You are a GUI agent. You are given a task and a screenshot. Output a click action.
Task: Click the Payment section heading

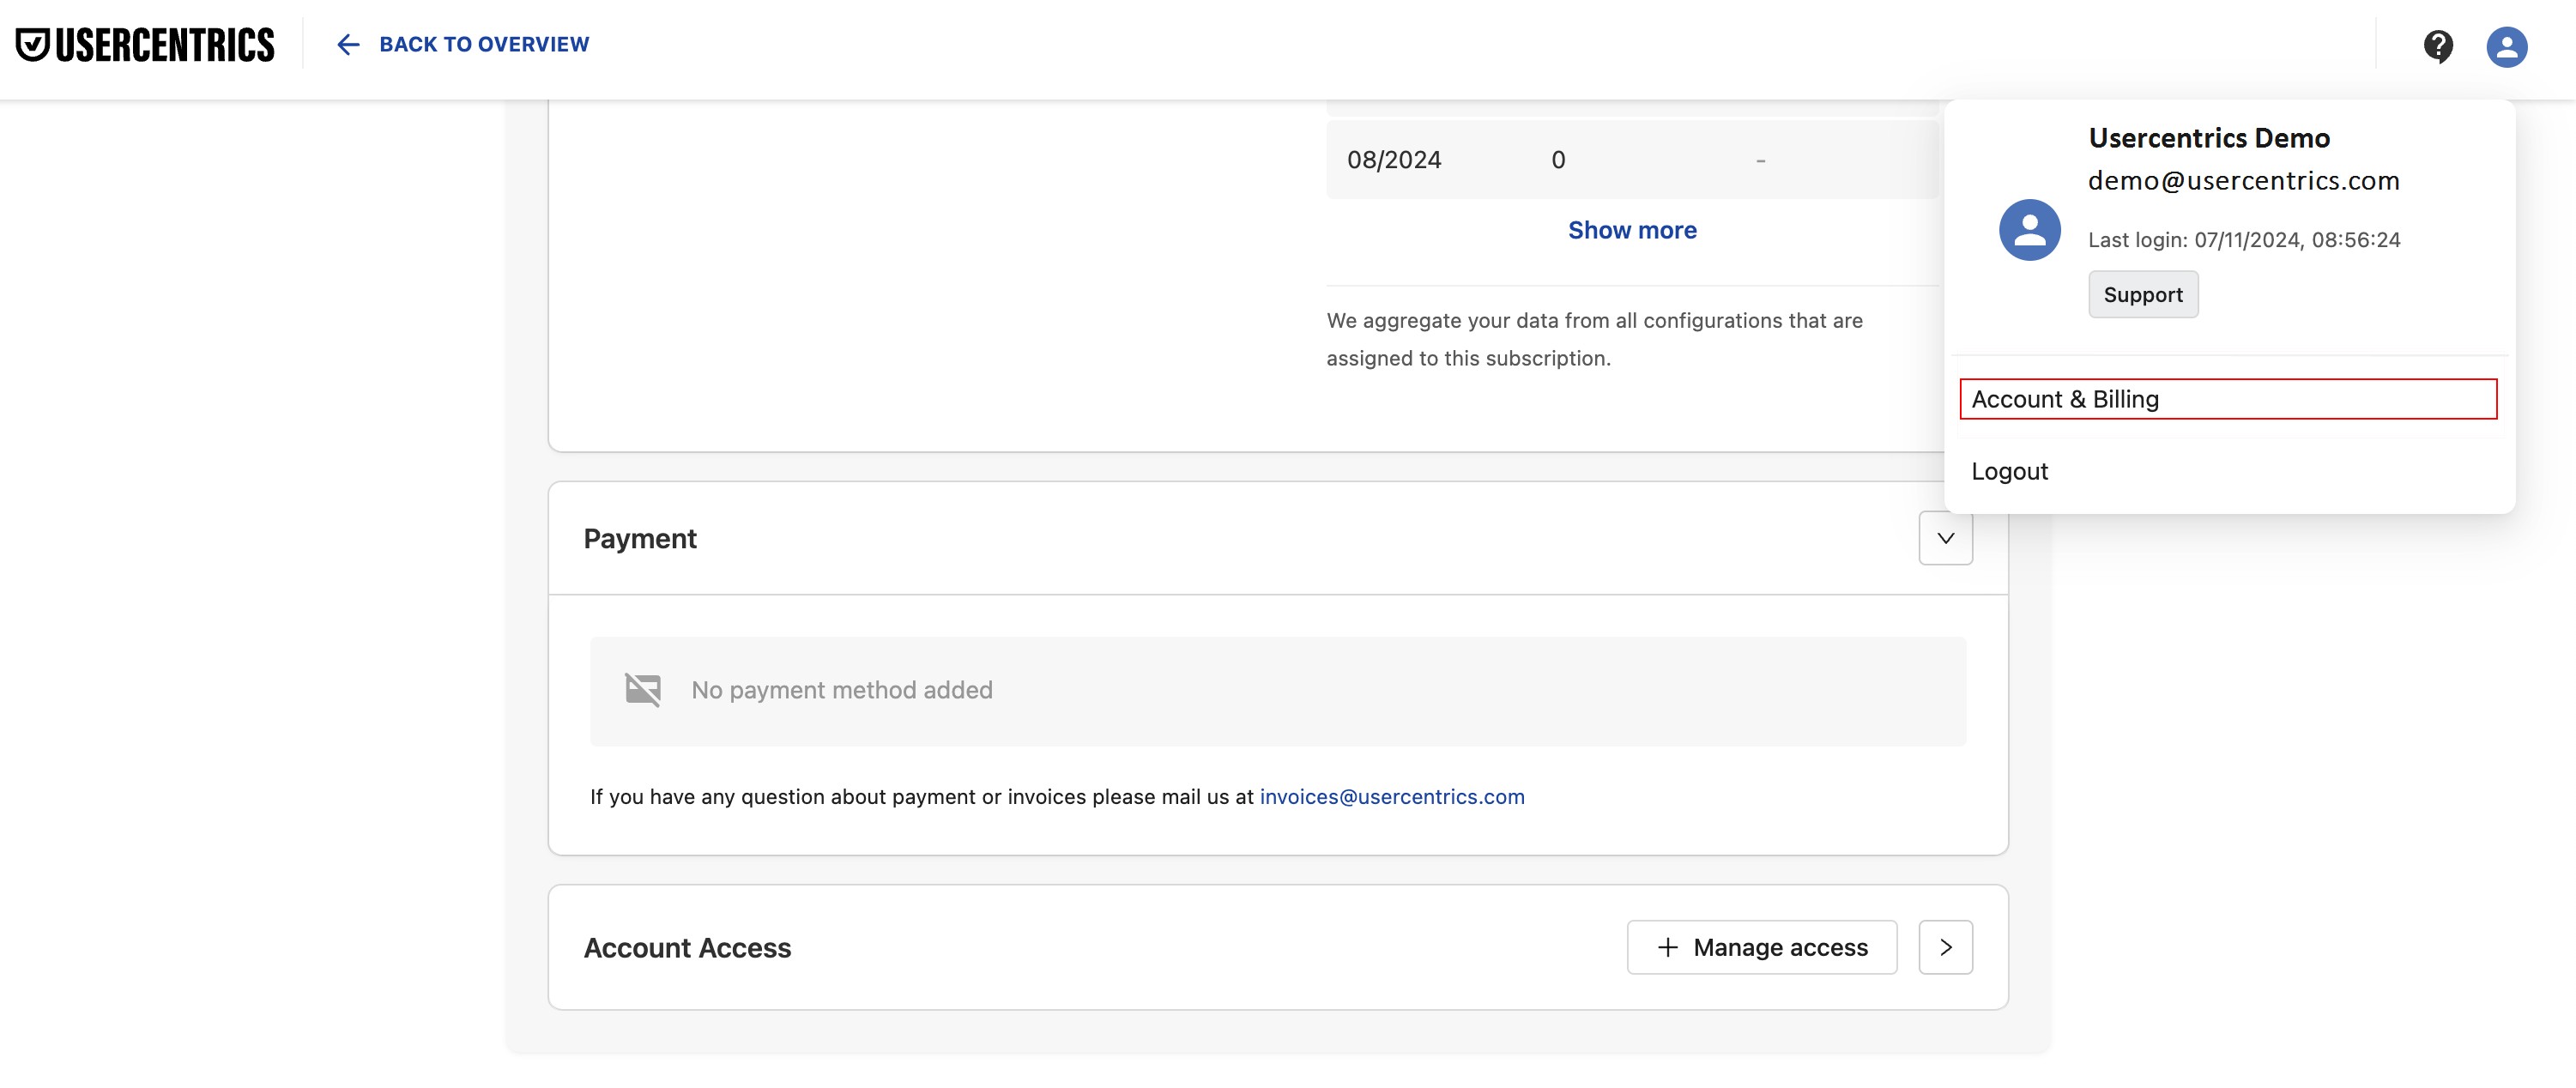pos(640,539)
